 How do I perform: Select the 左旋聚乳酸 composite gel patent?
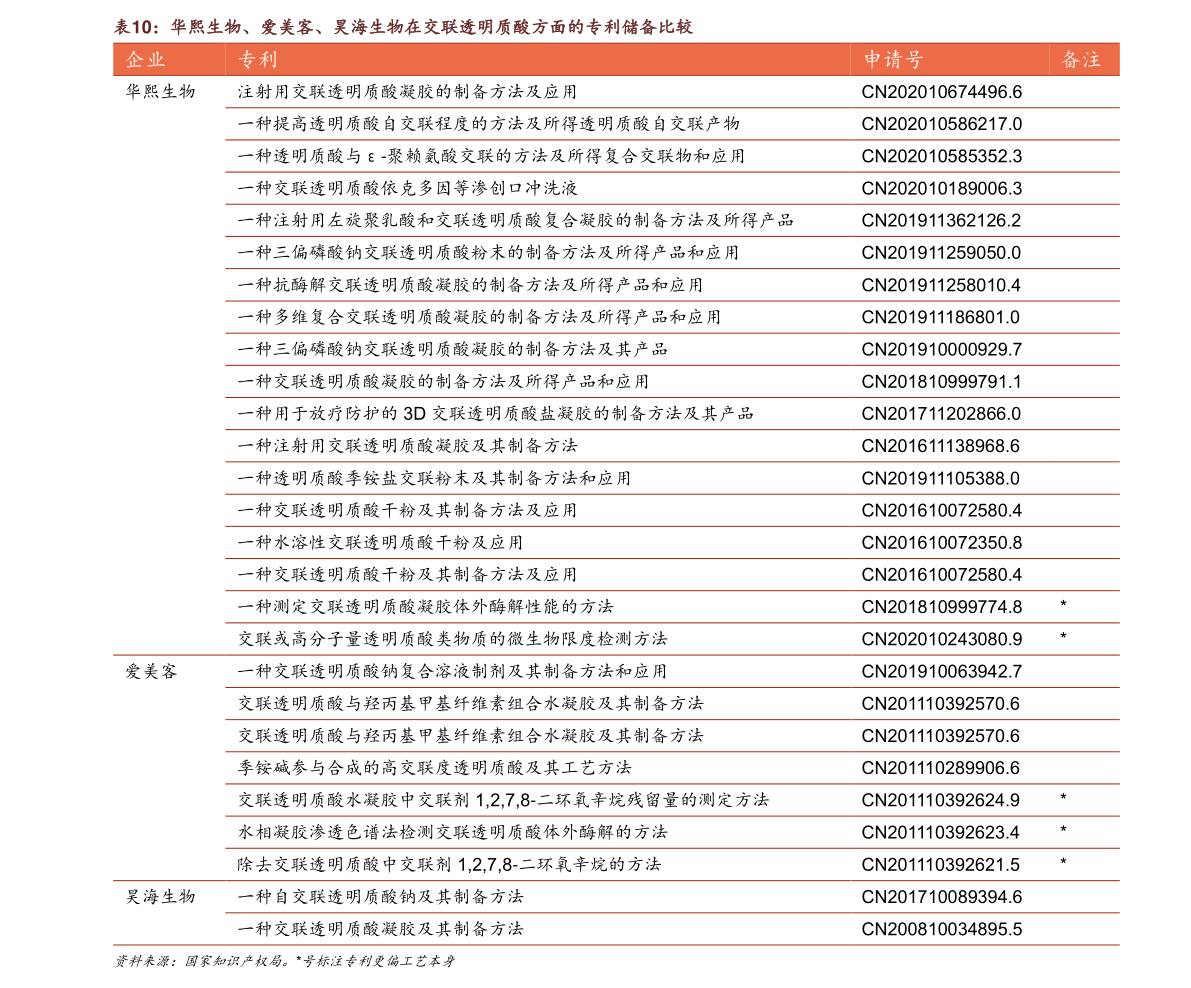(516, 220)
